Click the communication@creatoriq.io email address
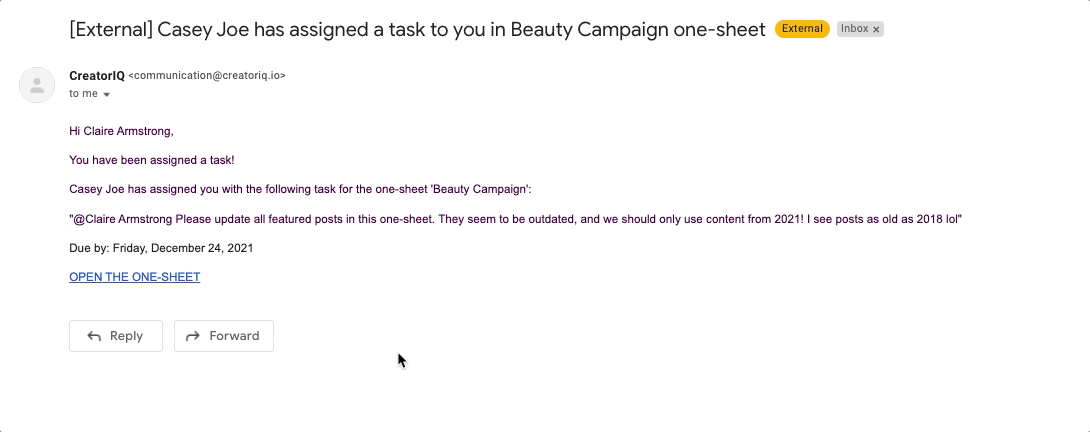The height and width of the screenshot is (432, 1090). (207, 75)
